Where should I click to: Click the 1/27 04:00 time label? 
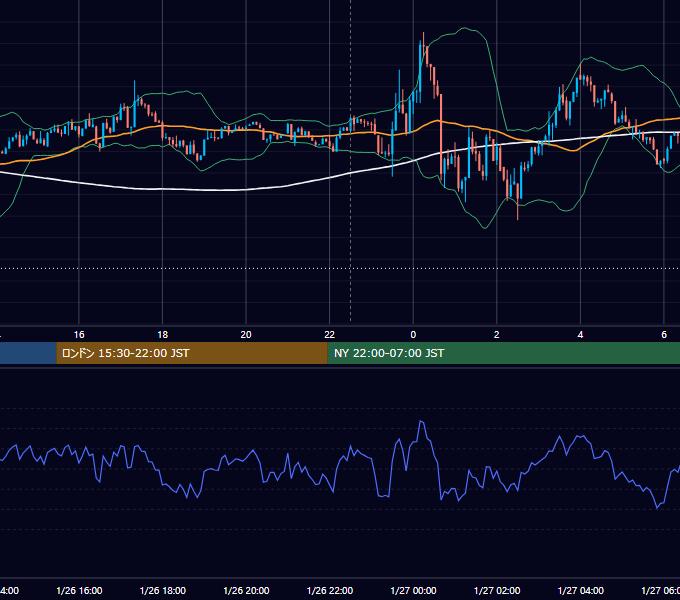[x=581, y=590]
